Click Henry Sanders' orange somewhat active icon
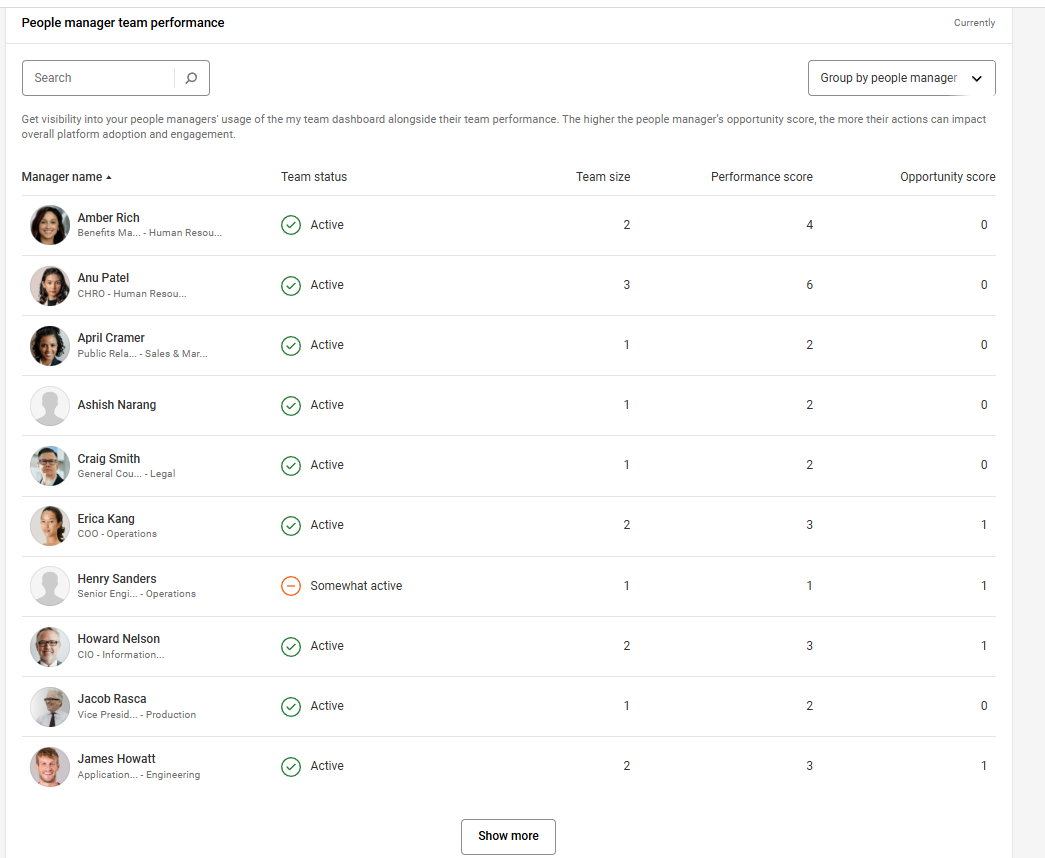1045x858 pixels. 291,586
